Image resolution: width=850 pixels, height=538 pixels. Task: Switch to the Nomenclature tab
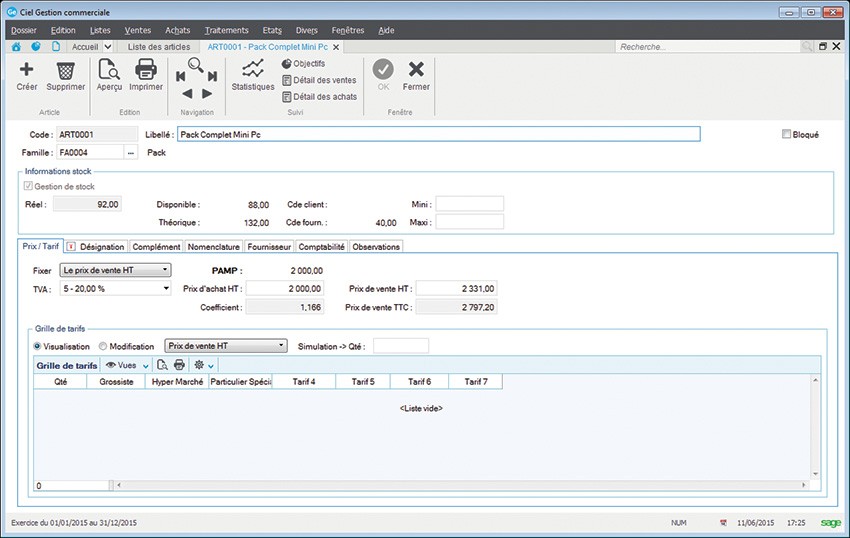(214, 247)
